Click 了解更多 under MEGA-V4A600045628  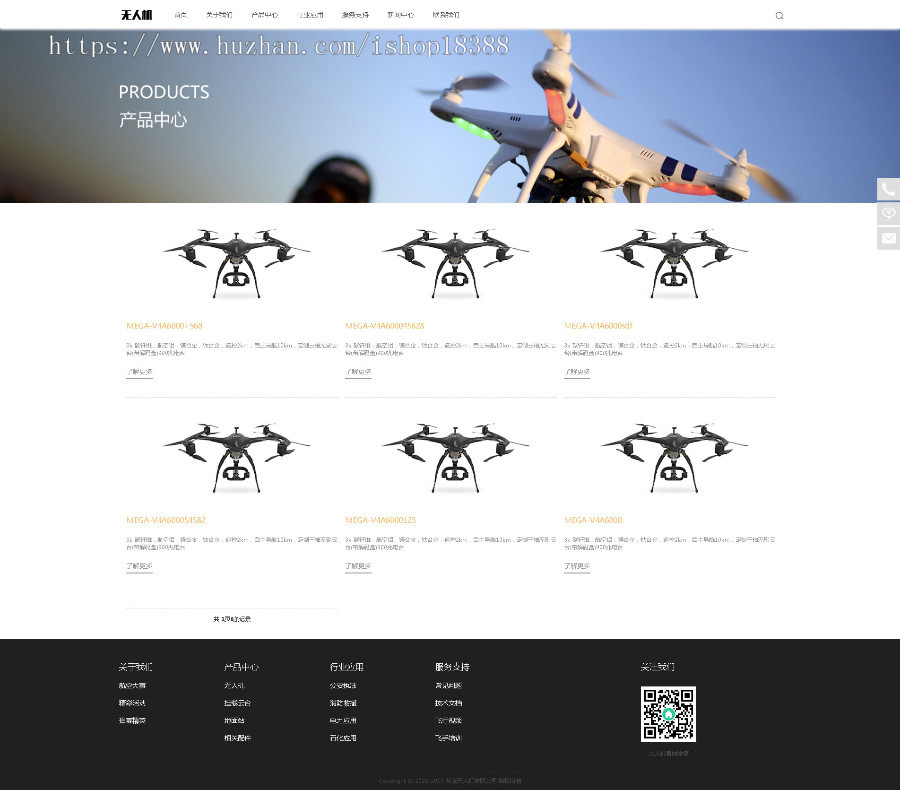point(358,372)
